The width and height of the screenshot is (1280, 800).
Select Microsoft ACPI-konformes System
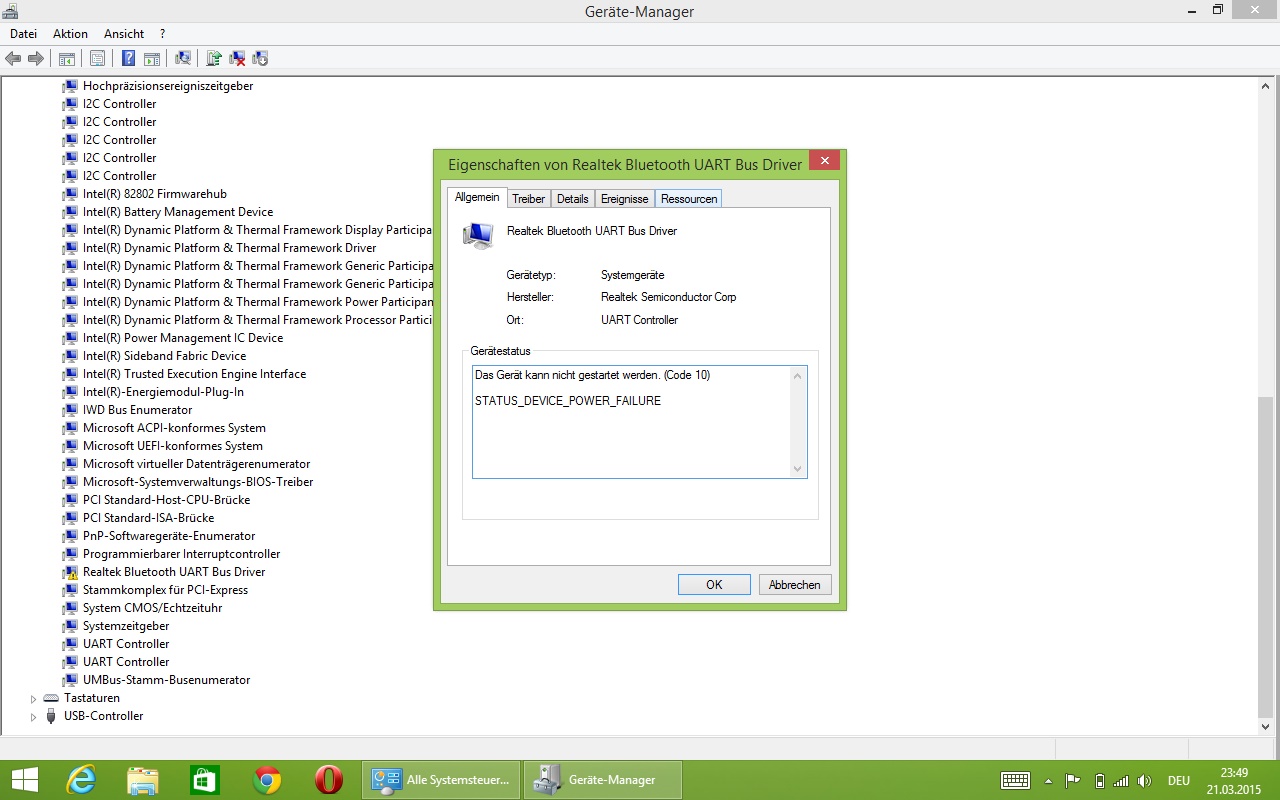click(174, 428)
